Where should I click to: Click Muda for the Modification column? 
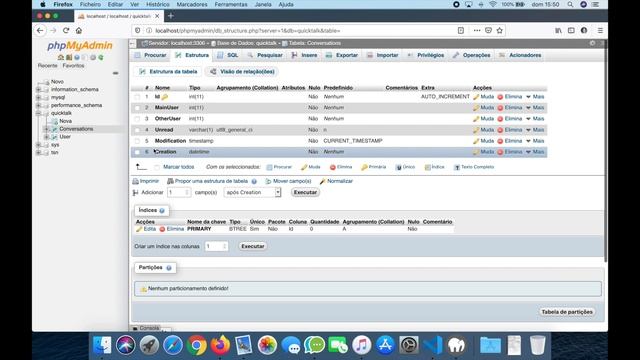483,141
